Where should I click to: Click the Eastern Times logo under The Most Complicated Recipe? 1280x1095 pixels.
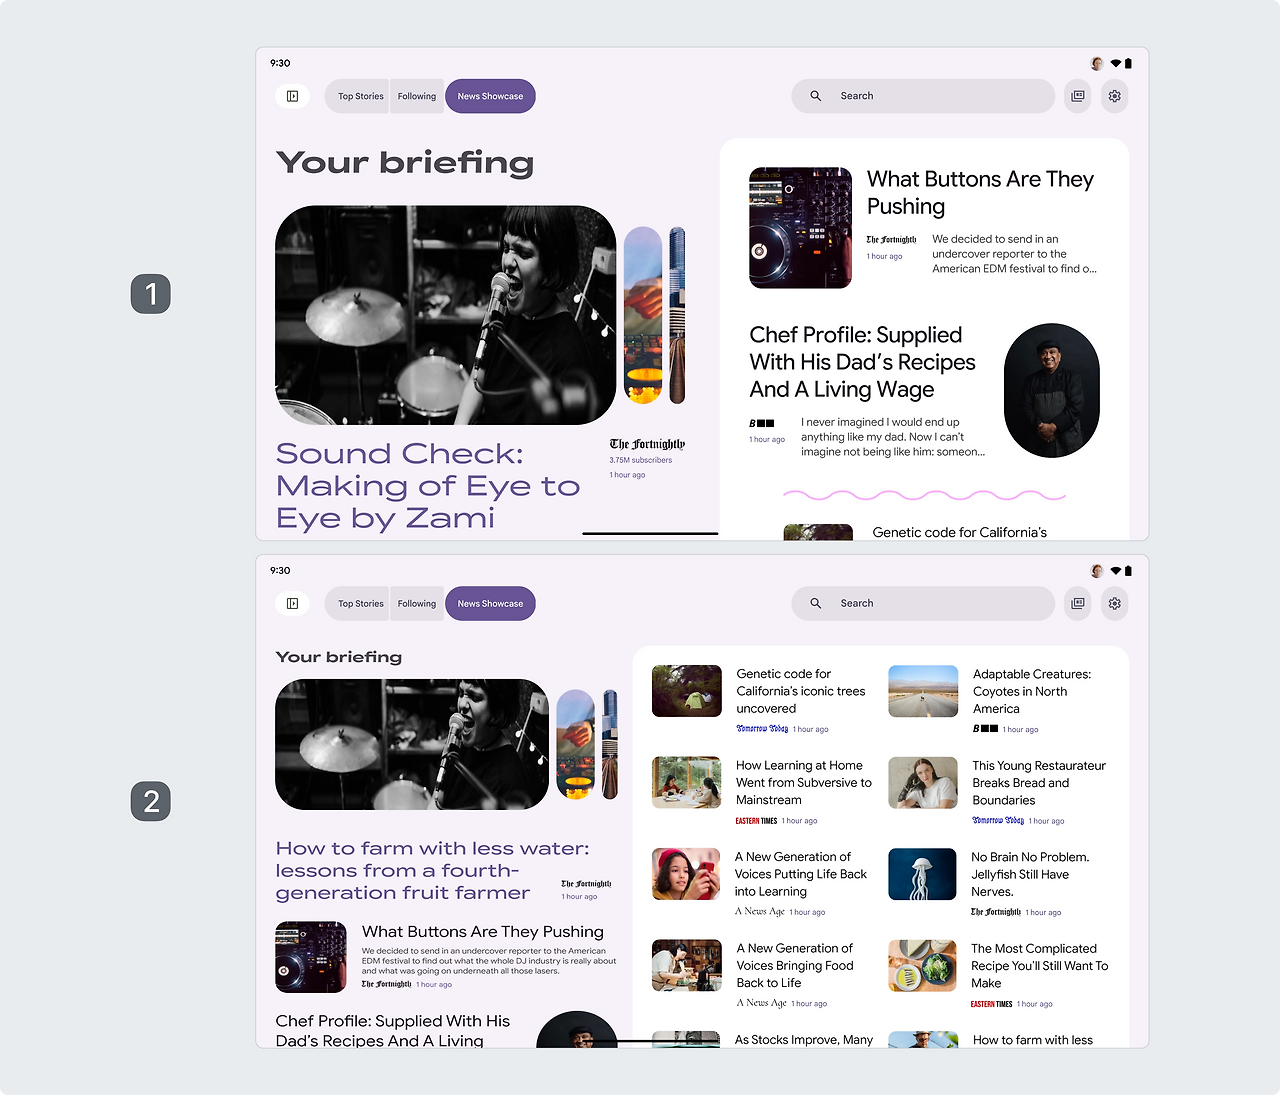pos(992,1004)
